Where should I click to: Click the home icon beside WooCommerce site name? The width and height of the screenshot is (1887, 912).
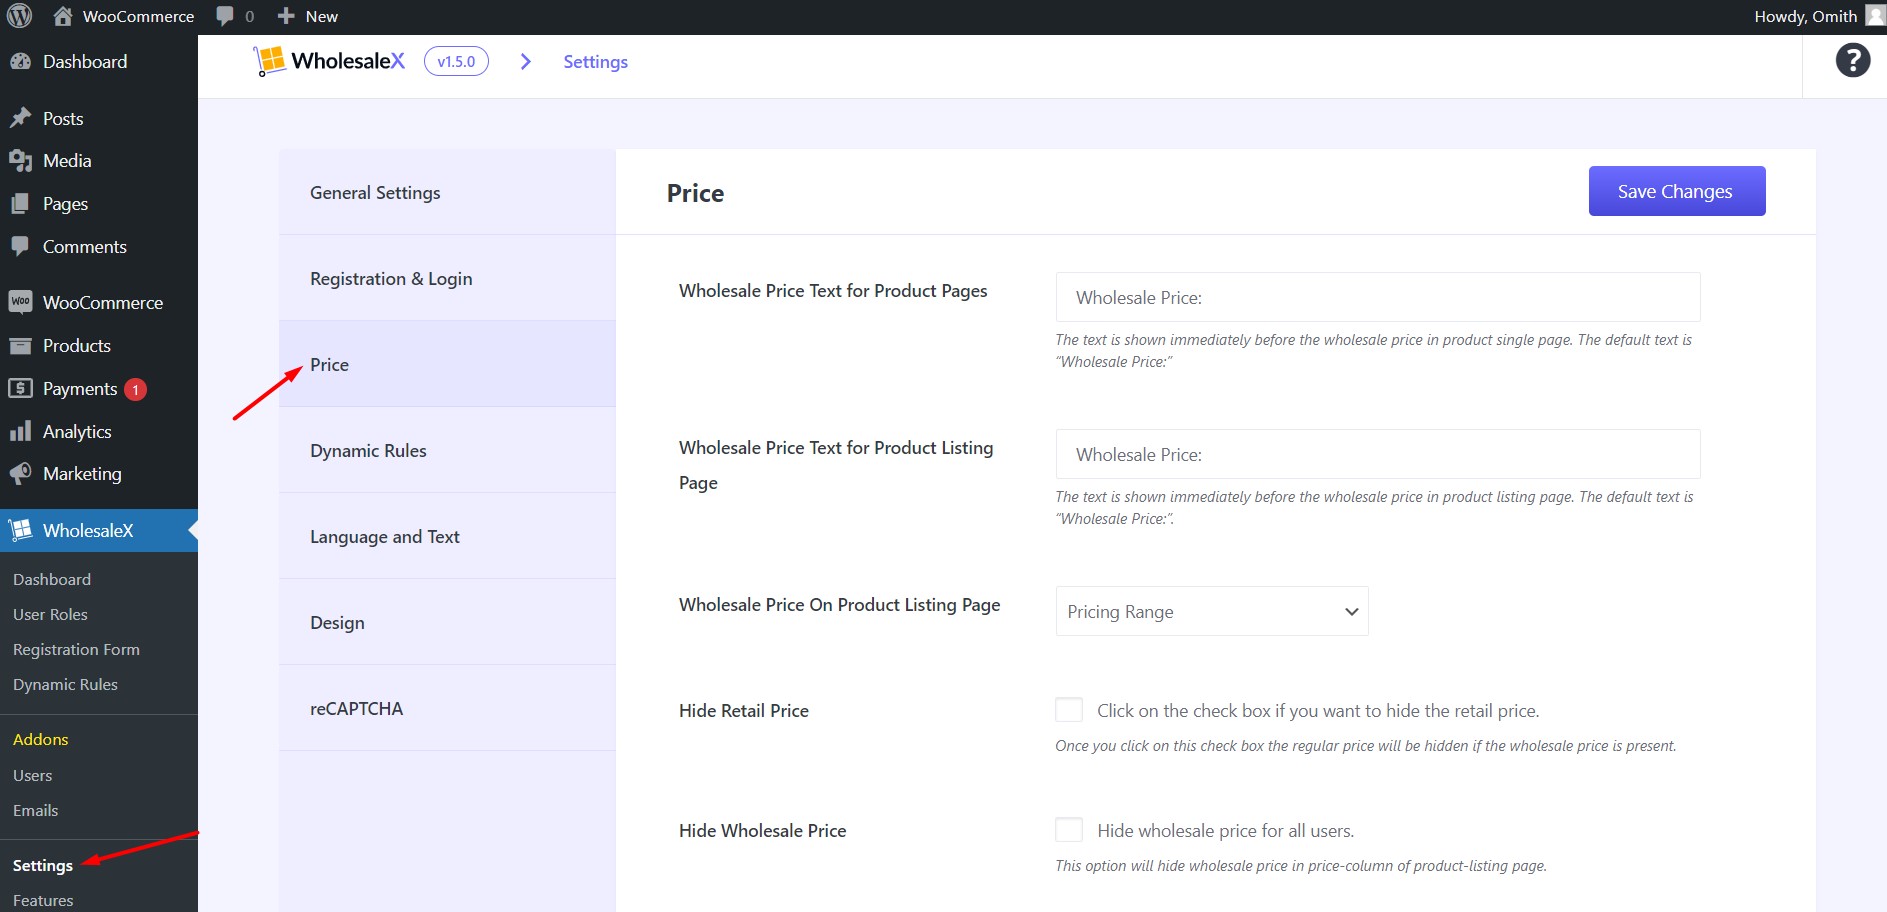(x=63, y=16)
